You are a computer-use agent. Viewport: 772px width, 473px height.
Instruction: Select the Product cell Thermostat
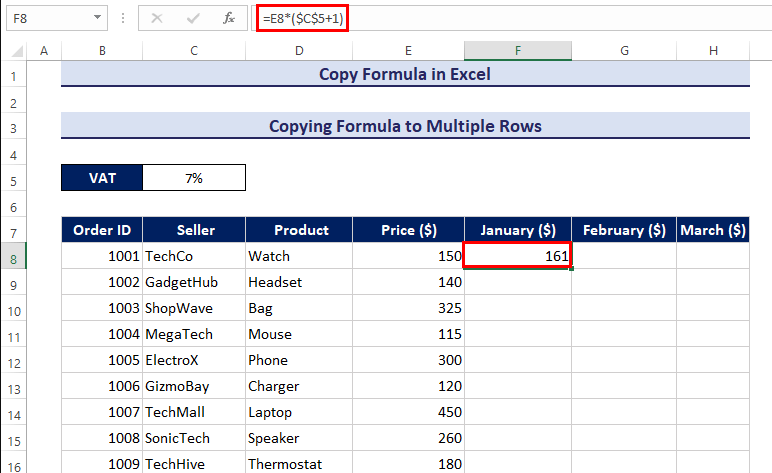click(303, 464)
